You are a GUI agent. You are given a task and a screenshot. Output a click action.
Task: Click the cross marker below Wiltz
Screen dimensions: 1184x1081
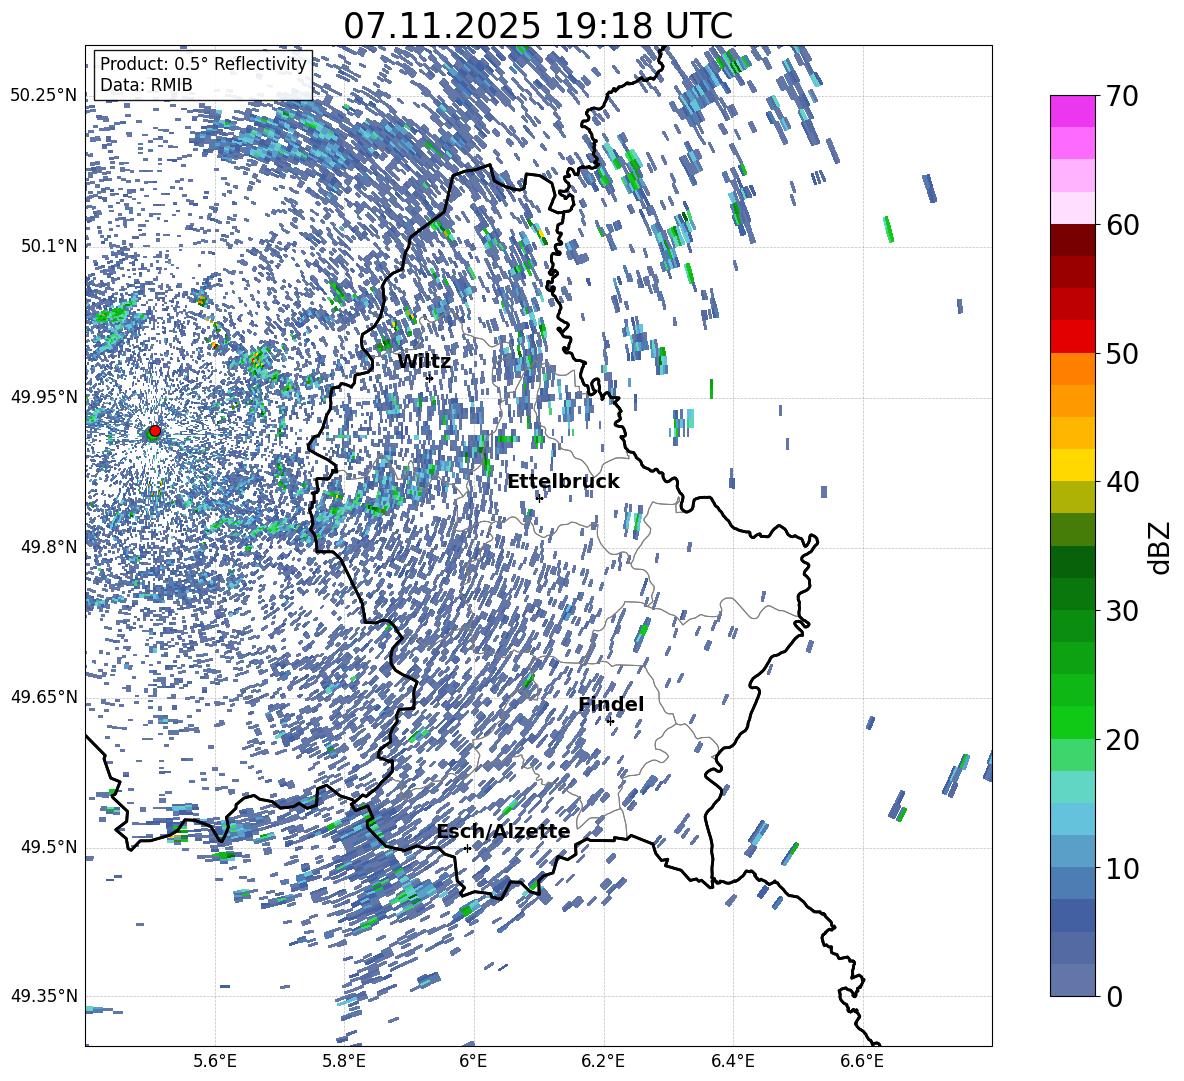click(429, 377)
